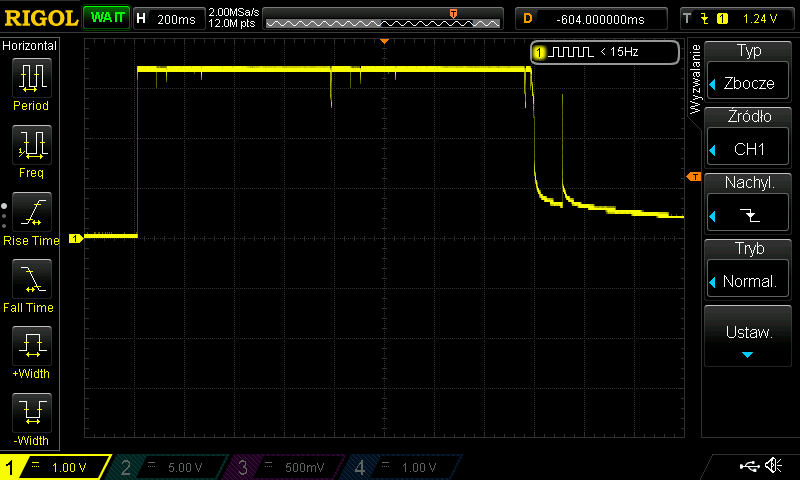
Task: Click the orange trigger level marker
Action: pos(693,177)
